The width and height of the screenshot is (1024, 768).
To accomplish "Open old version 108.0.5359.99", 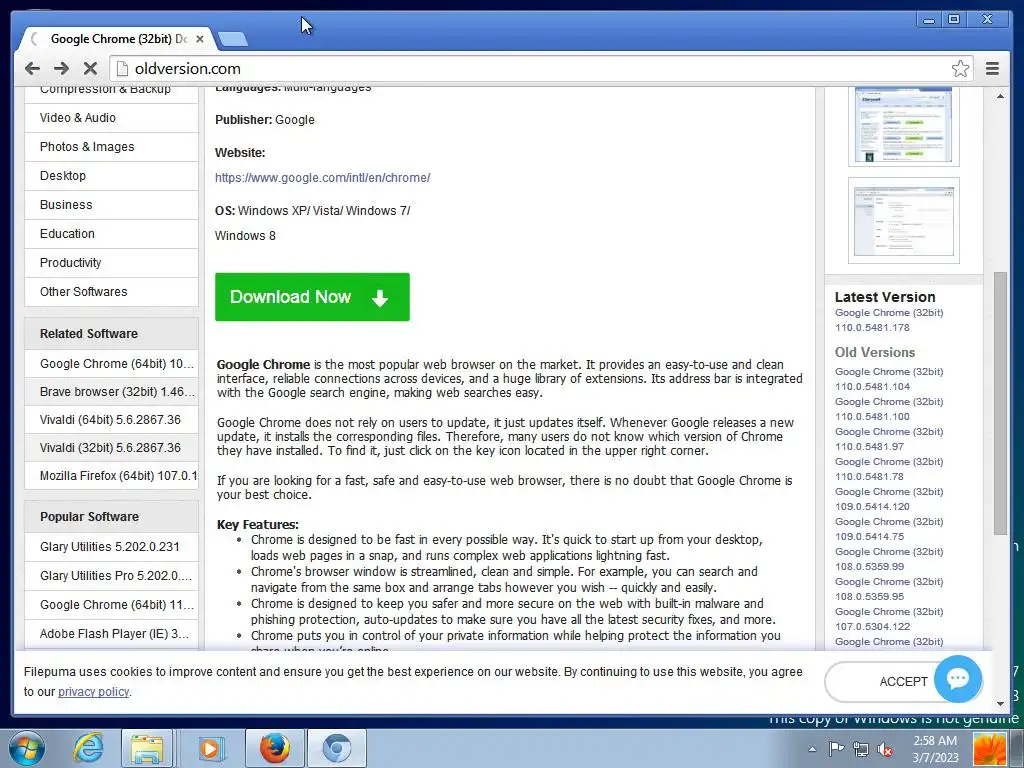I will pyautogui.click(x=889, y=559).
